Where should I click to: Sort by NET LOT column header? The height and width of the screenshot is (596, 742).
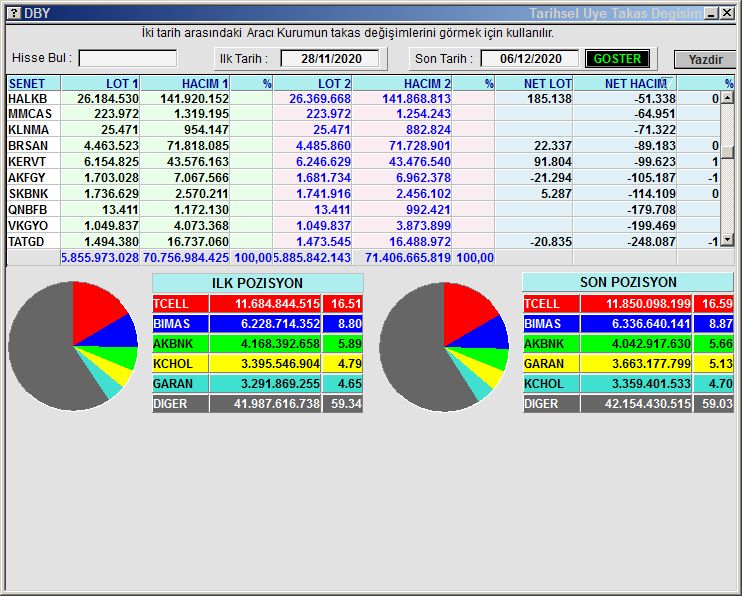tap(534, 83)
